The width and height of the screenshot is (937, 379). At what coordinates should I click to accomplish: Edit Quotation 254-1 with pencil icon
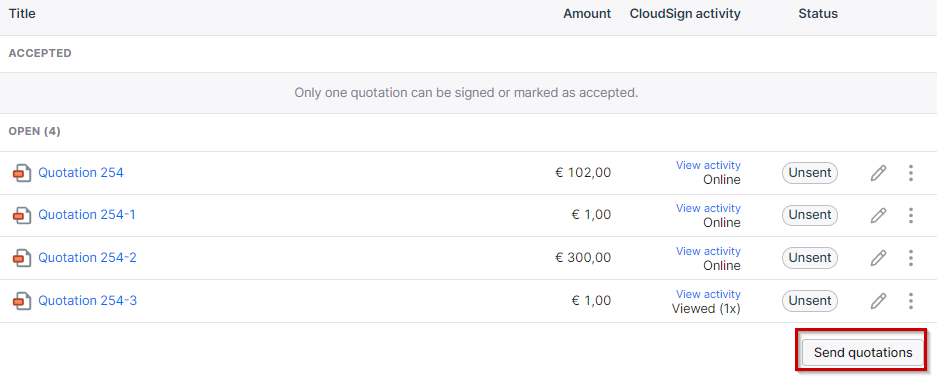[x=878, y=215]
